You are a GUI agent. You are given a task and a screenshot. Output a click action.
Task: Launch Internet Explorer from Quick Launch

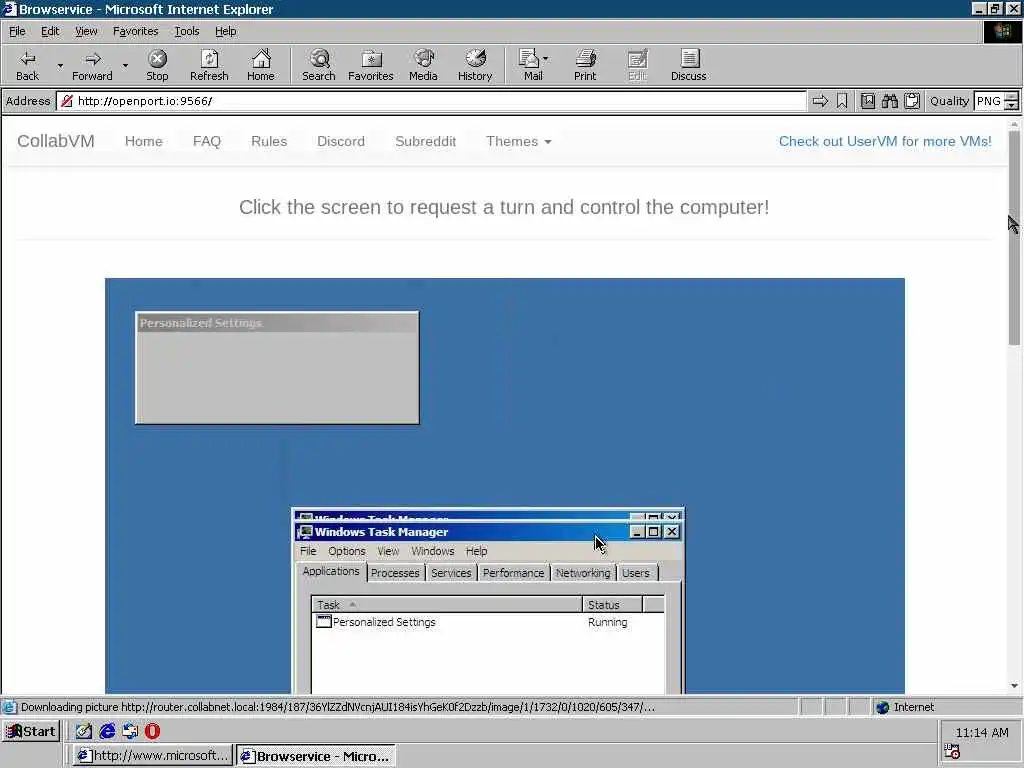click(107, 731)
